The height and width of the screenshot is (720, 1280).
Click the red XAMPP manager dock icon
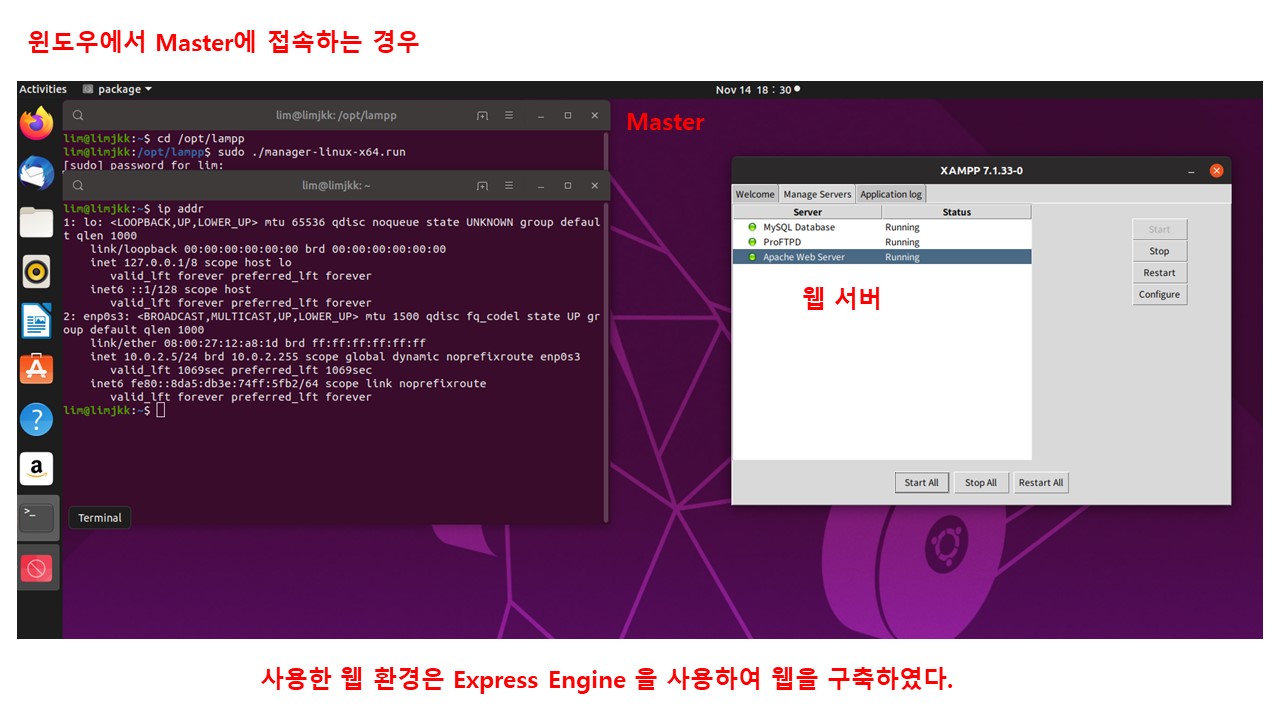tap(37, 568)
